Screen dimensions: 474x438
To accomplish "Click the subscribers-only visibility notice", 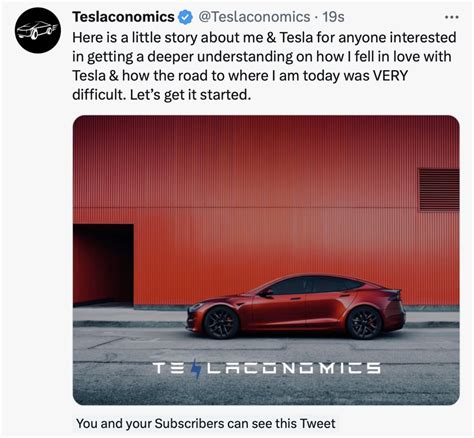I will pyautogui.click(x=205, y=423).
